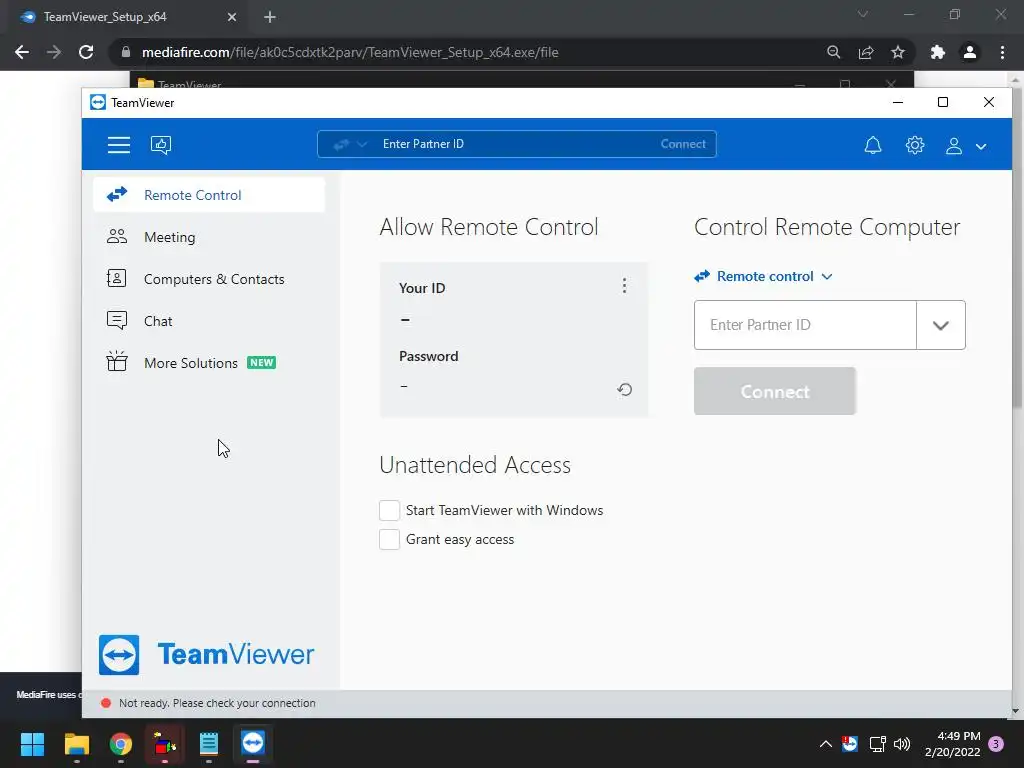Click the main Enter Partner ID input
Viewport: 1024px width, 768px height.
pos(805,325)
